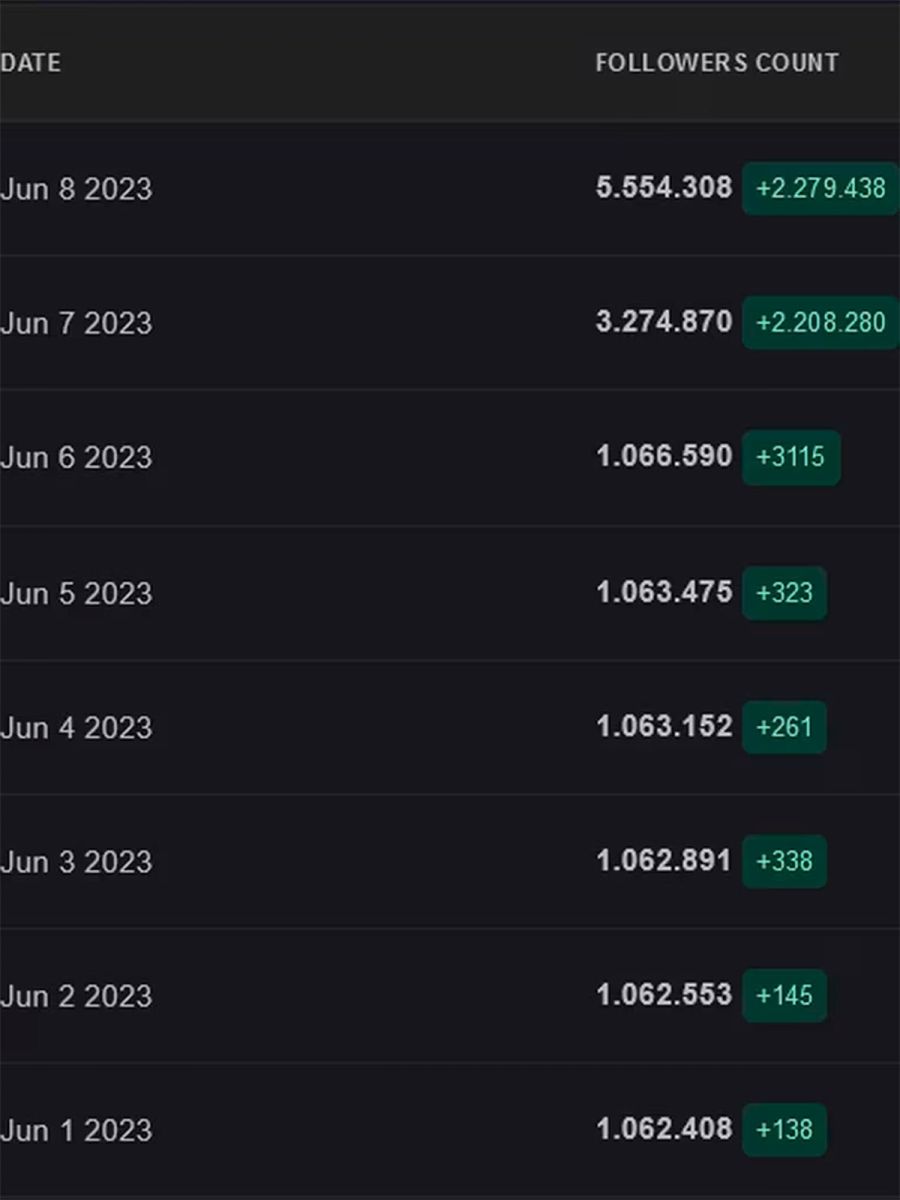Screen dimensions: 900x1200
Task: Click the Jun 6 2023 date
Action: [x=77, y=458]
